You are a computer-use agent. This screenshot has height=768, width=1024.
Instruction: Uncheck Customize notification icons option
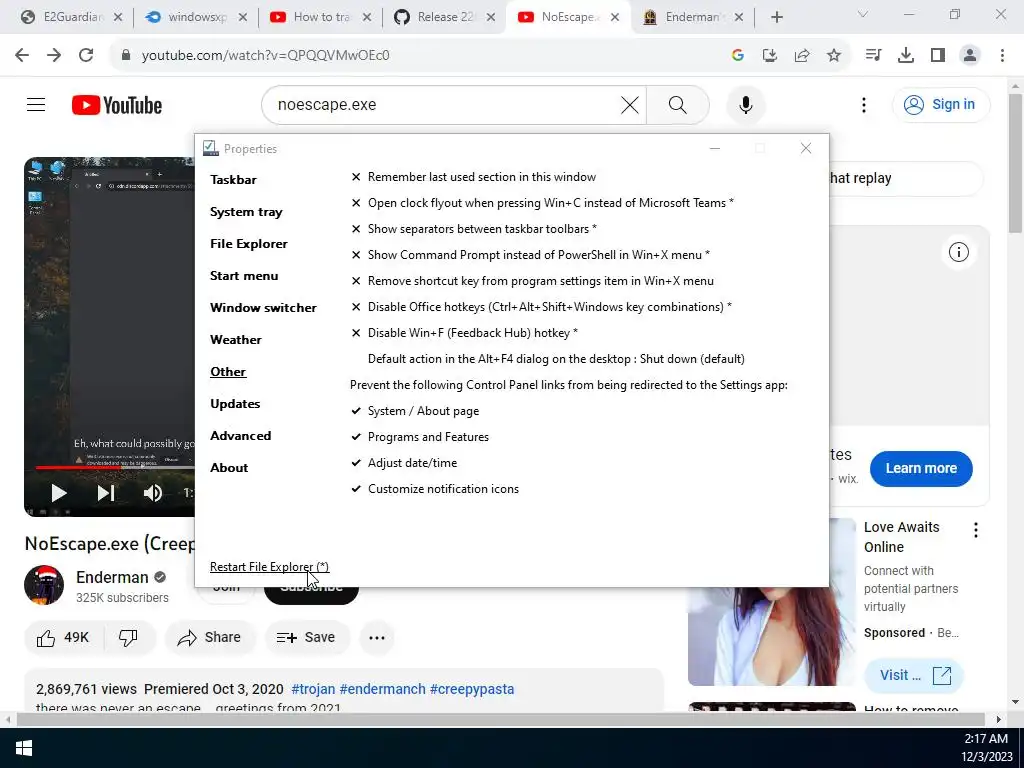(435, 489)
